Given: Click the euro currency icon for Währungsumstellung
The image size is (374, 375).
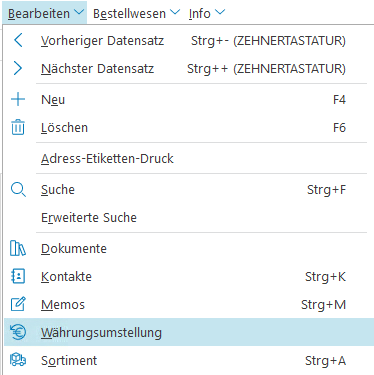Looking at the screenshot, I should tap(18, 332).
